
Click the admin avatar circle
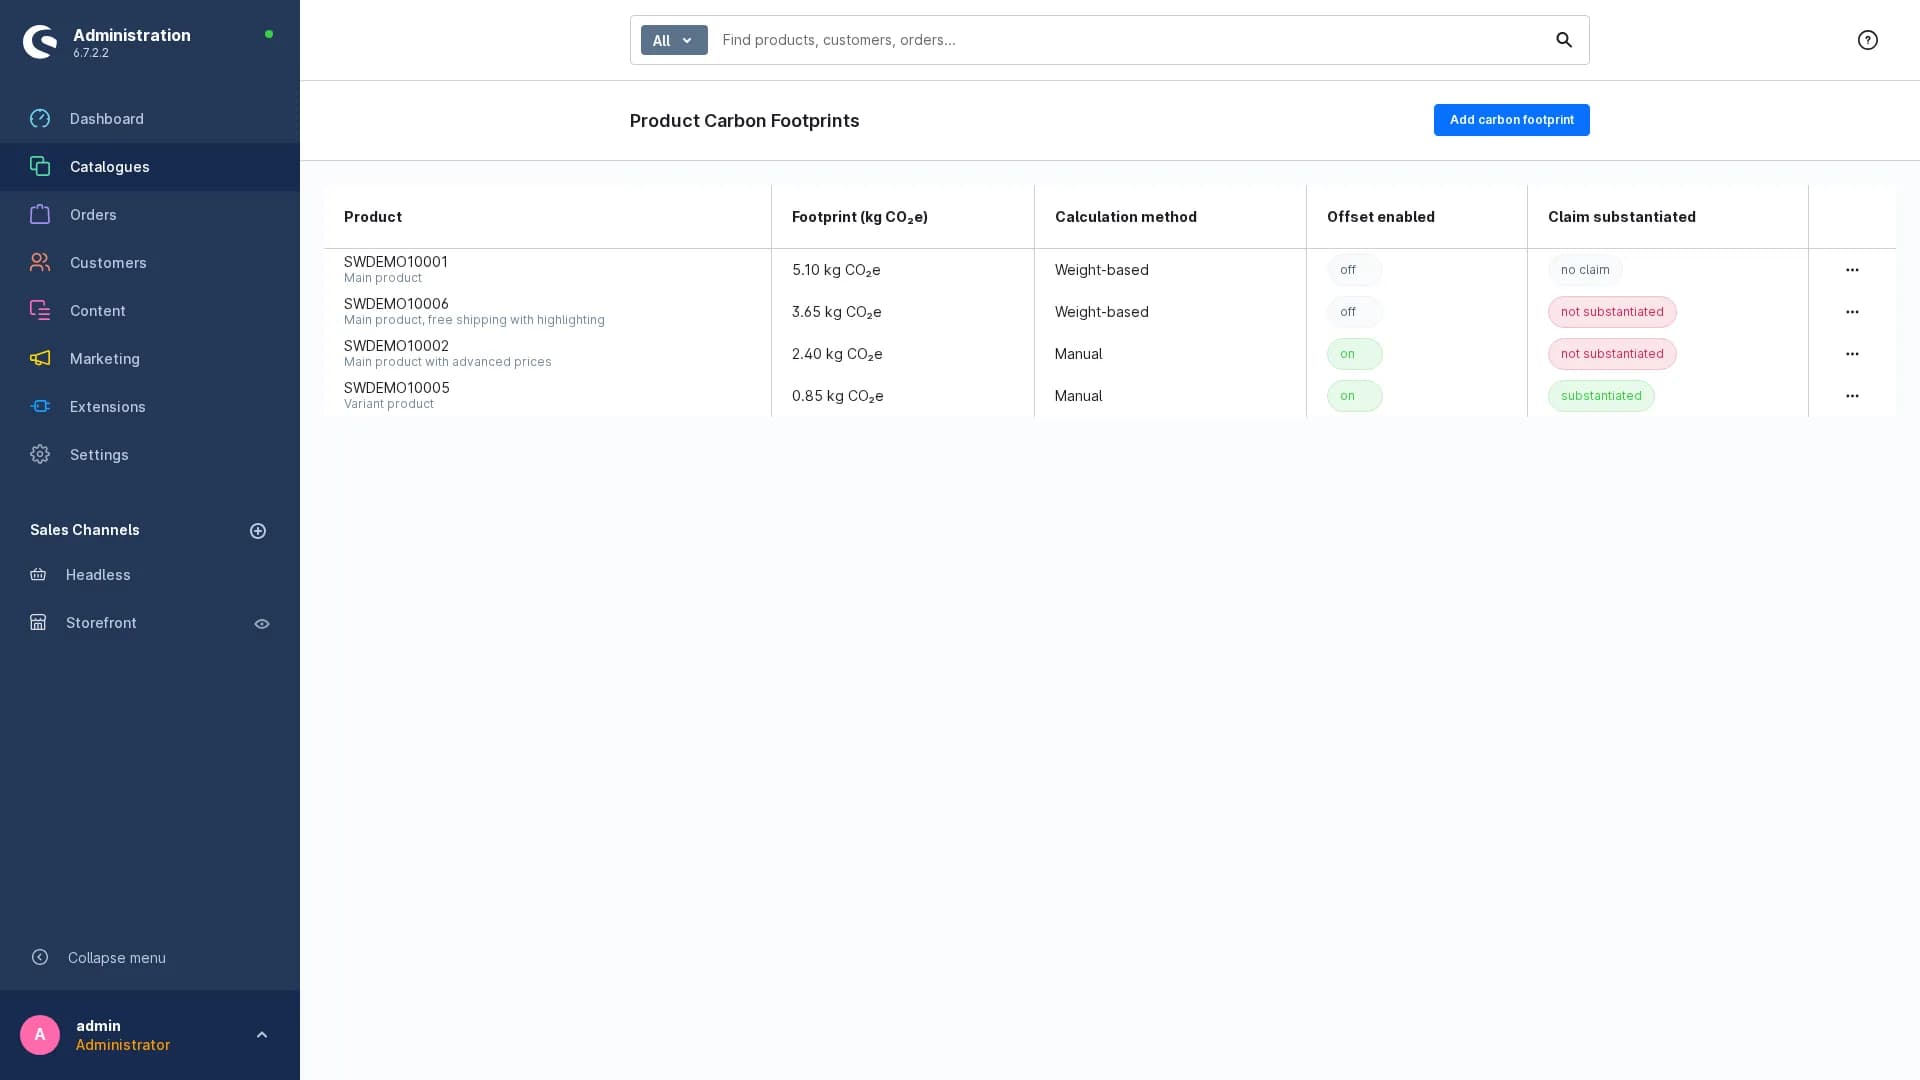tap(40, 1035)
